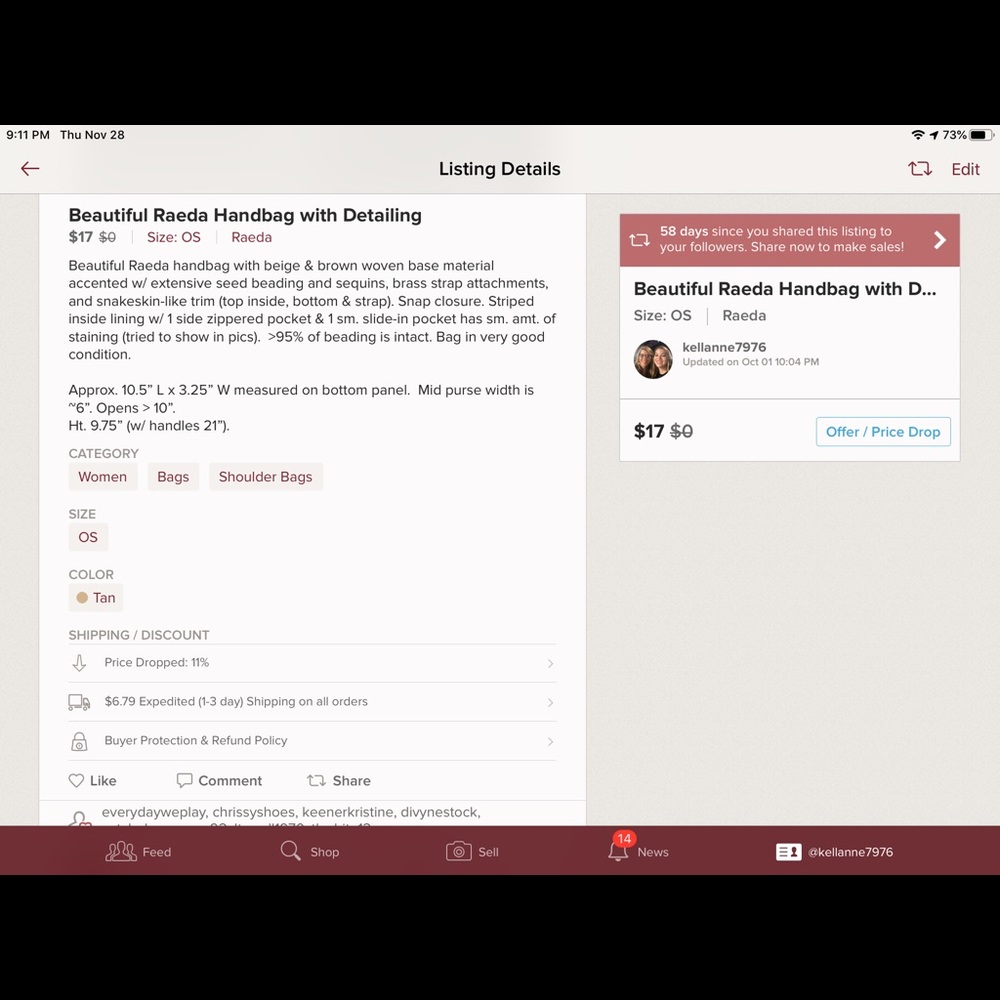
Task: Open the @kellanne7976 profile tab
Action: click(x=834, y=852)
